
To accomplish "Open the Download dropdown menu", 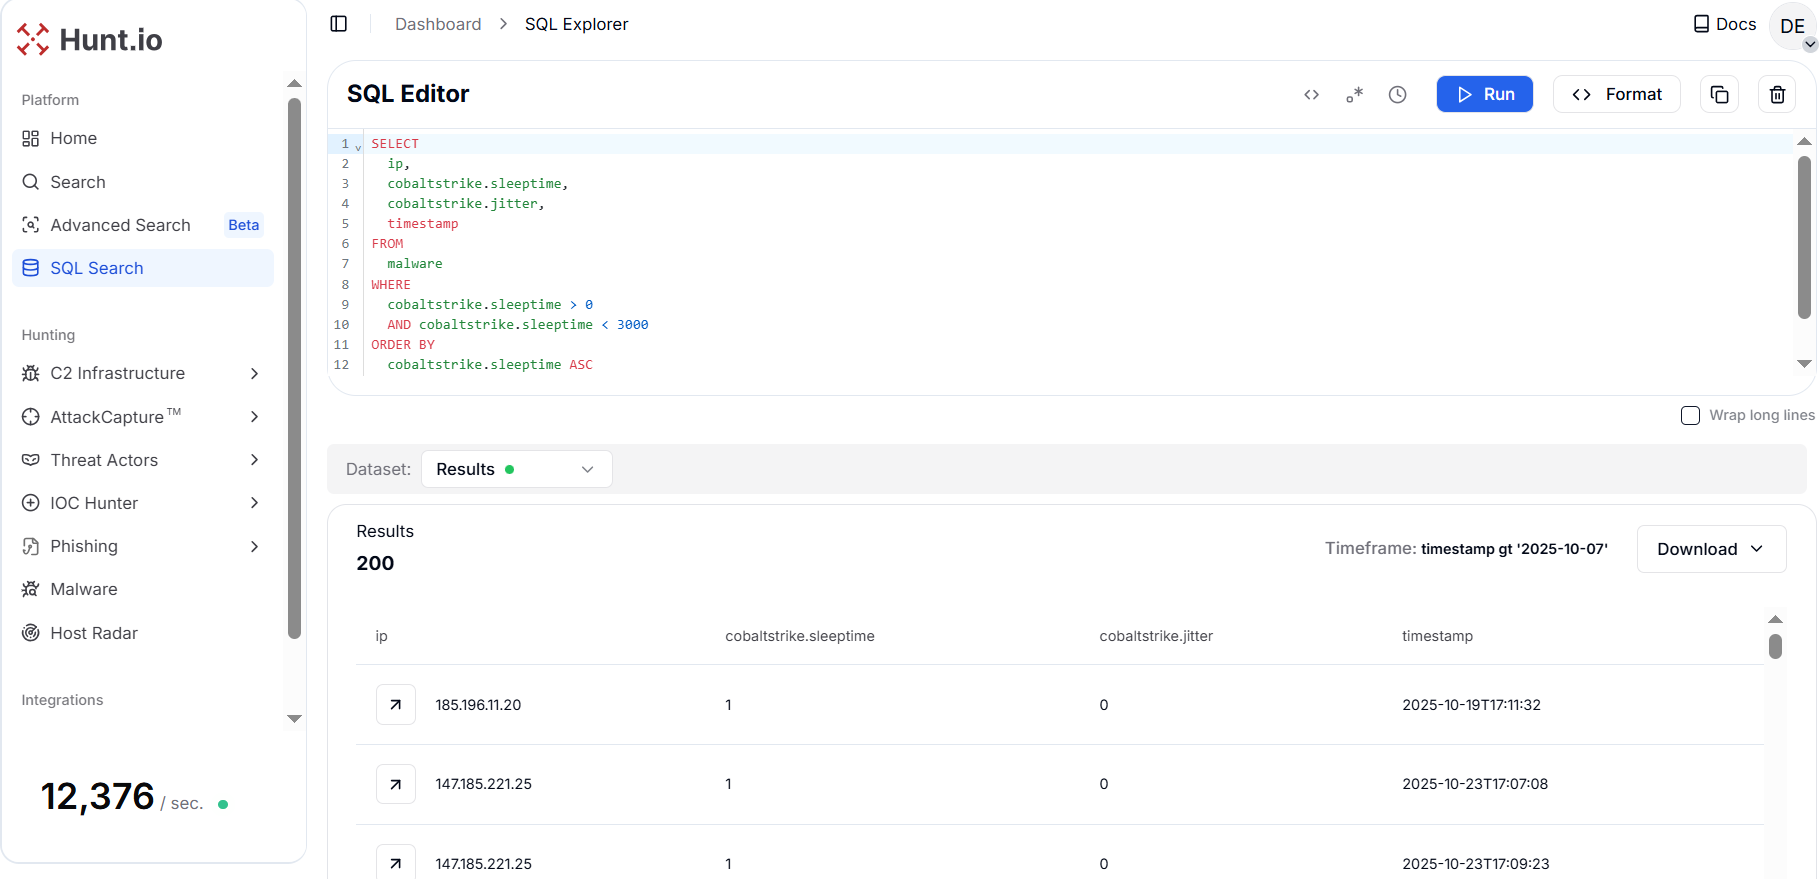I will pos(1710,549).
